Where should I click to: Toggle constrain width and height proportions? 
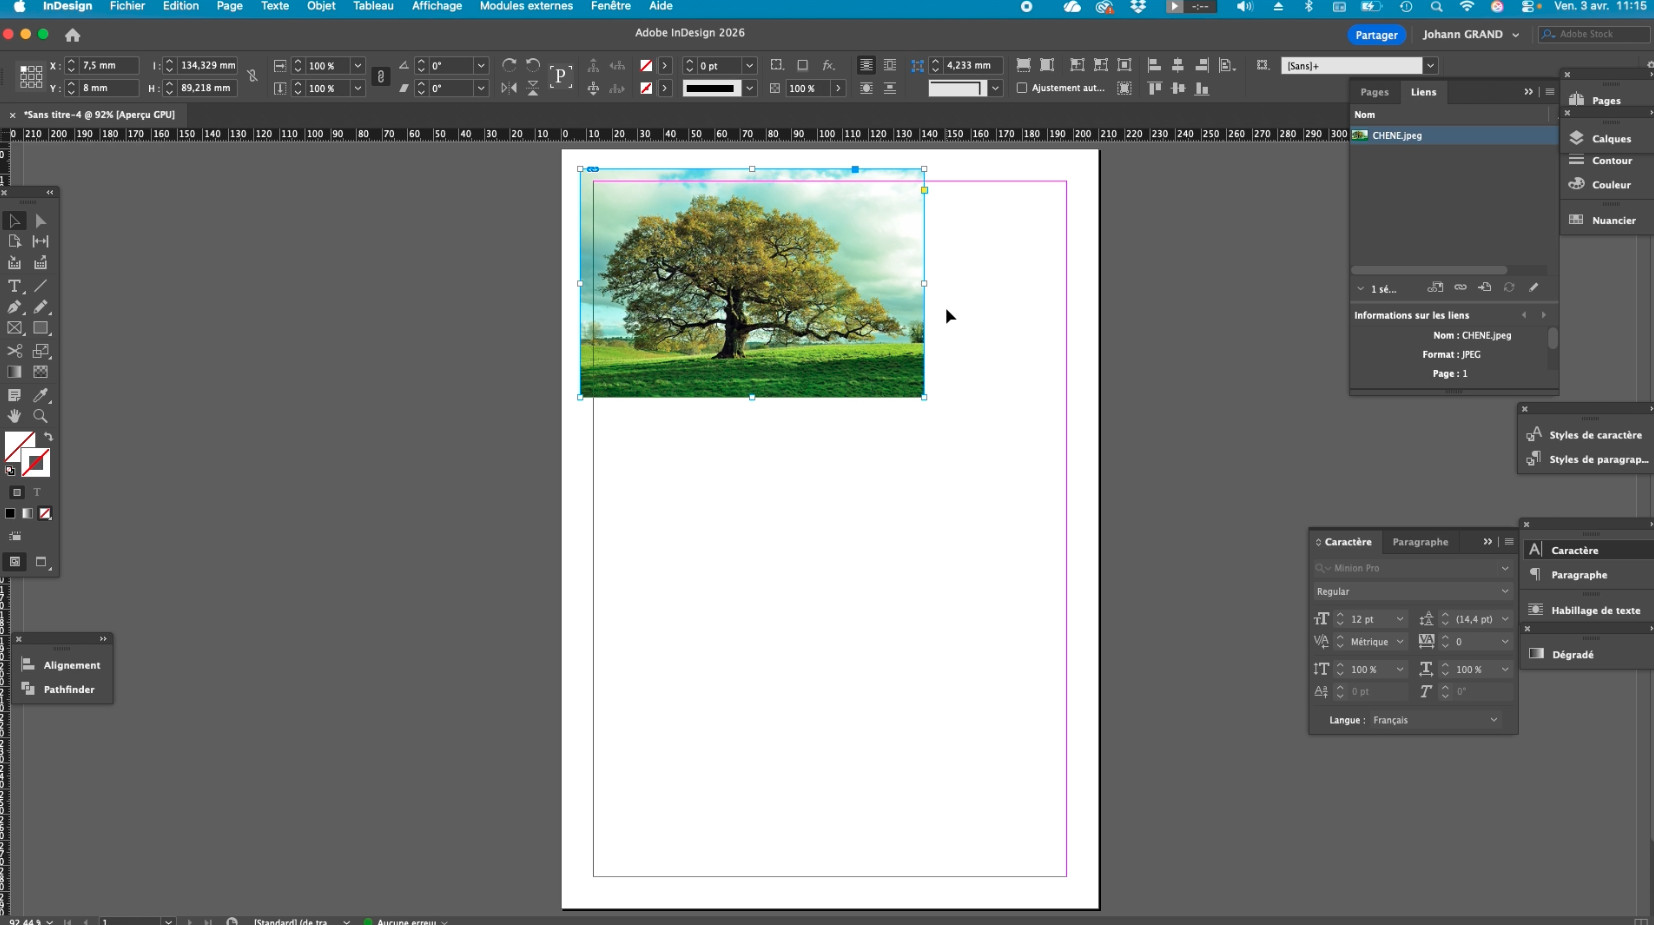252,76
